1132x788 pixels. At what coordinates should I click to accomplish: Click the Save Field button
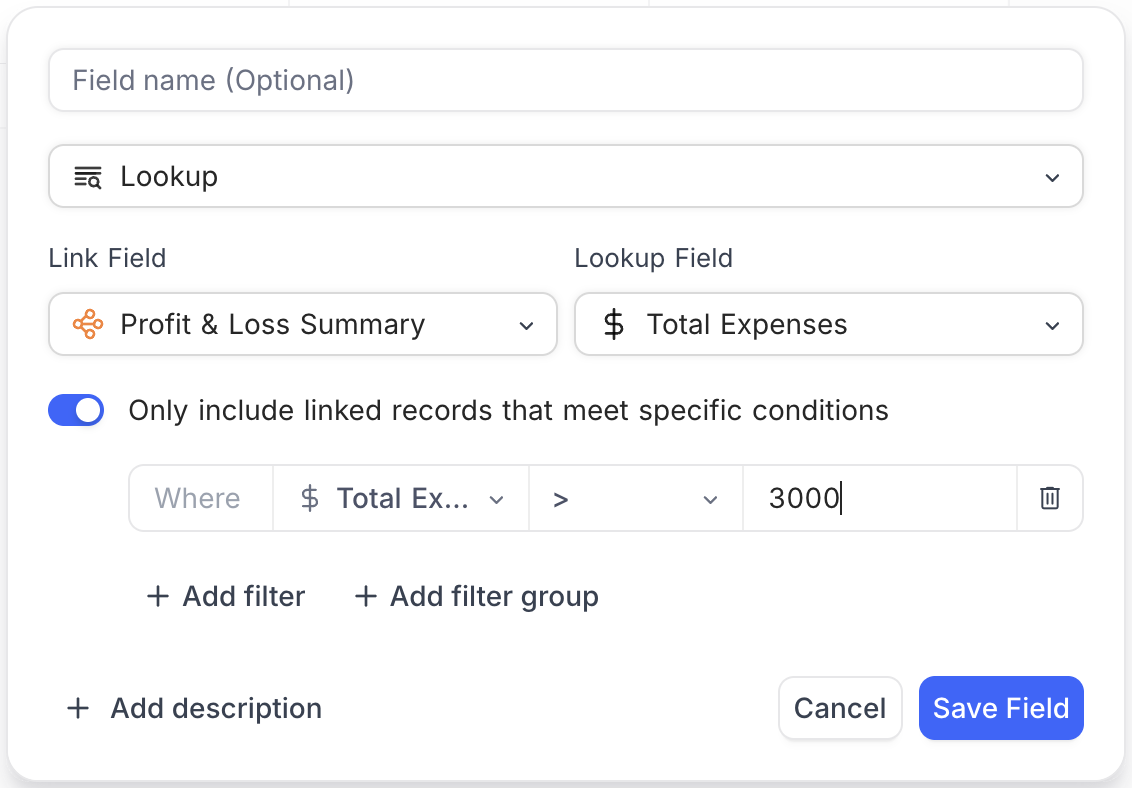click(1001, 708)
